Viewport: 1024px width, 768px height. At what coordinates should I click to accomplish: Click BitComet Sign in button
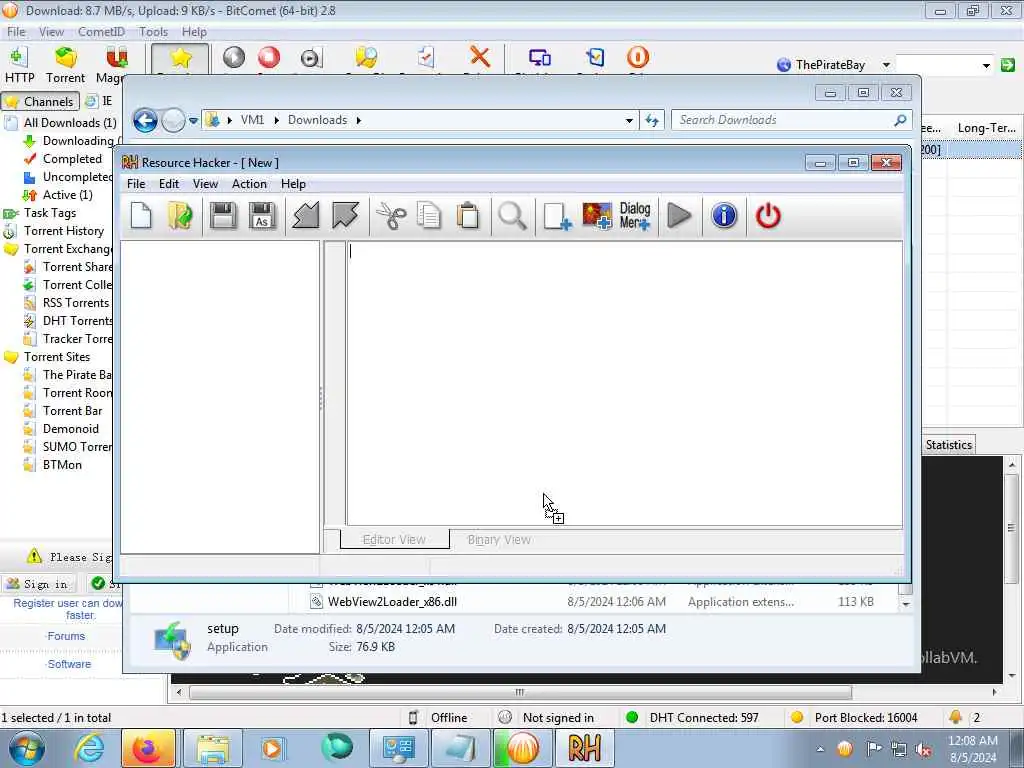point(39,583)
